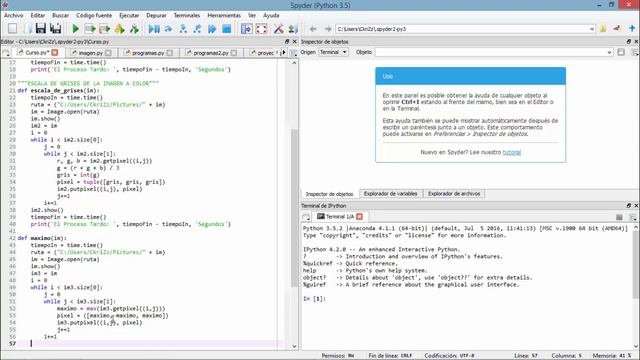
Task: Open the IPython console options menu
Action: click(633, 217)
